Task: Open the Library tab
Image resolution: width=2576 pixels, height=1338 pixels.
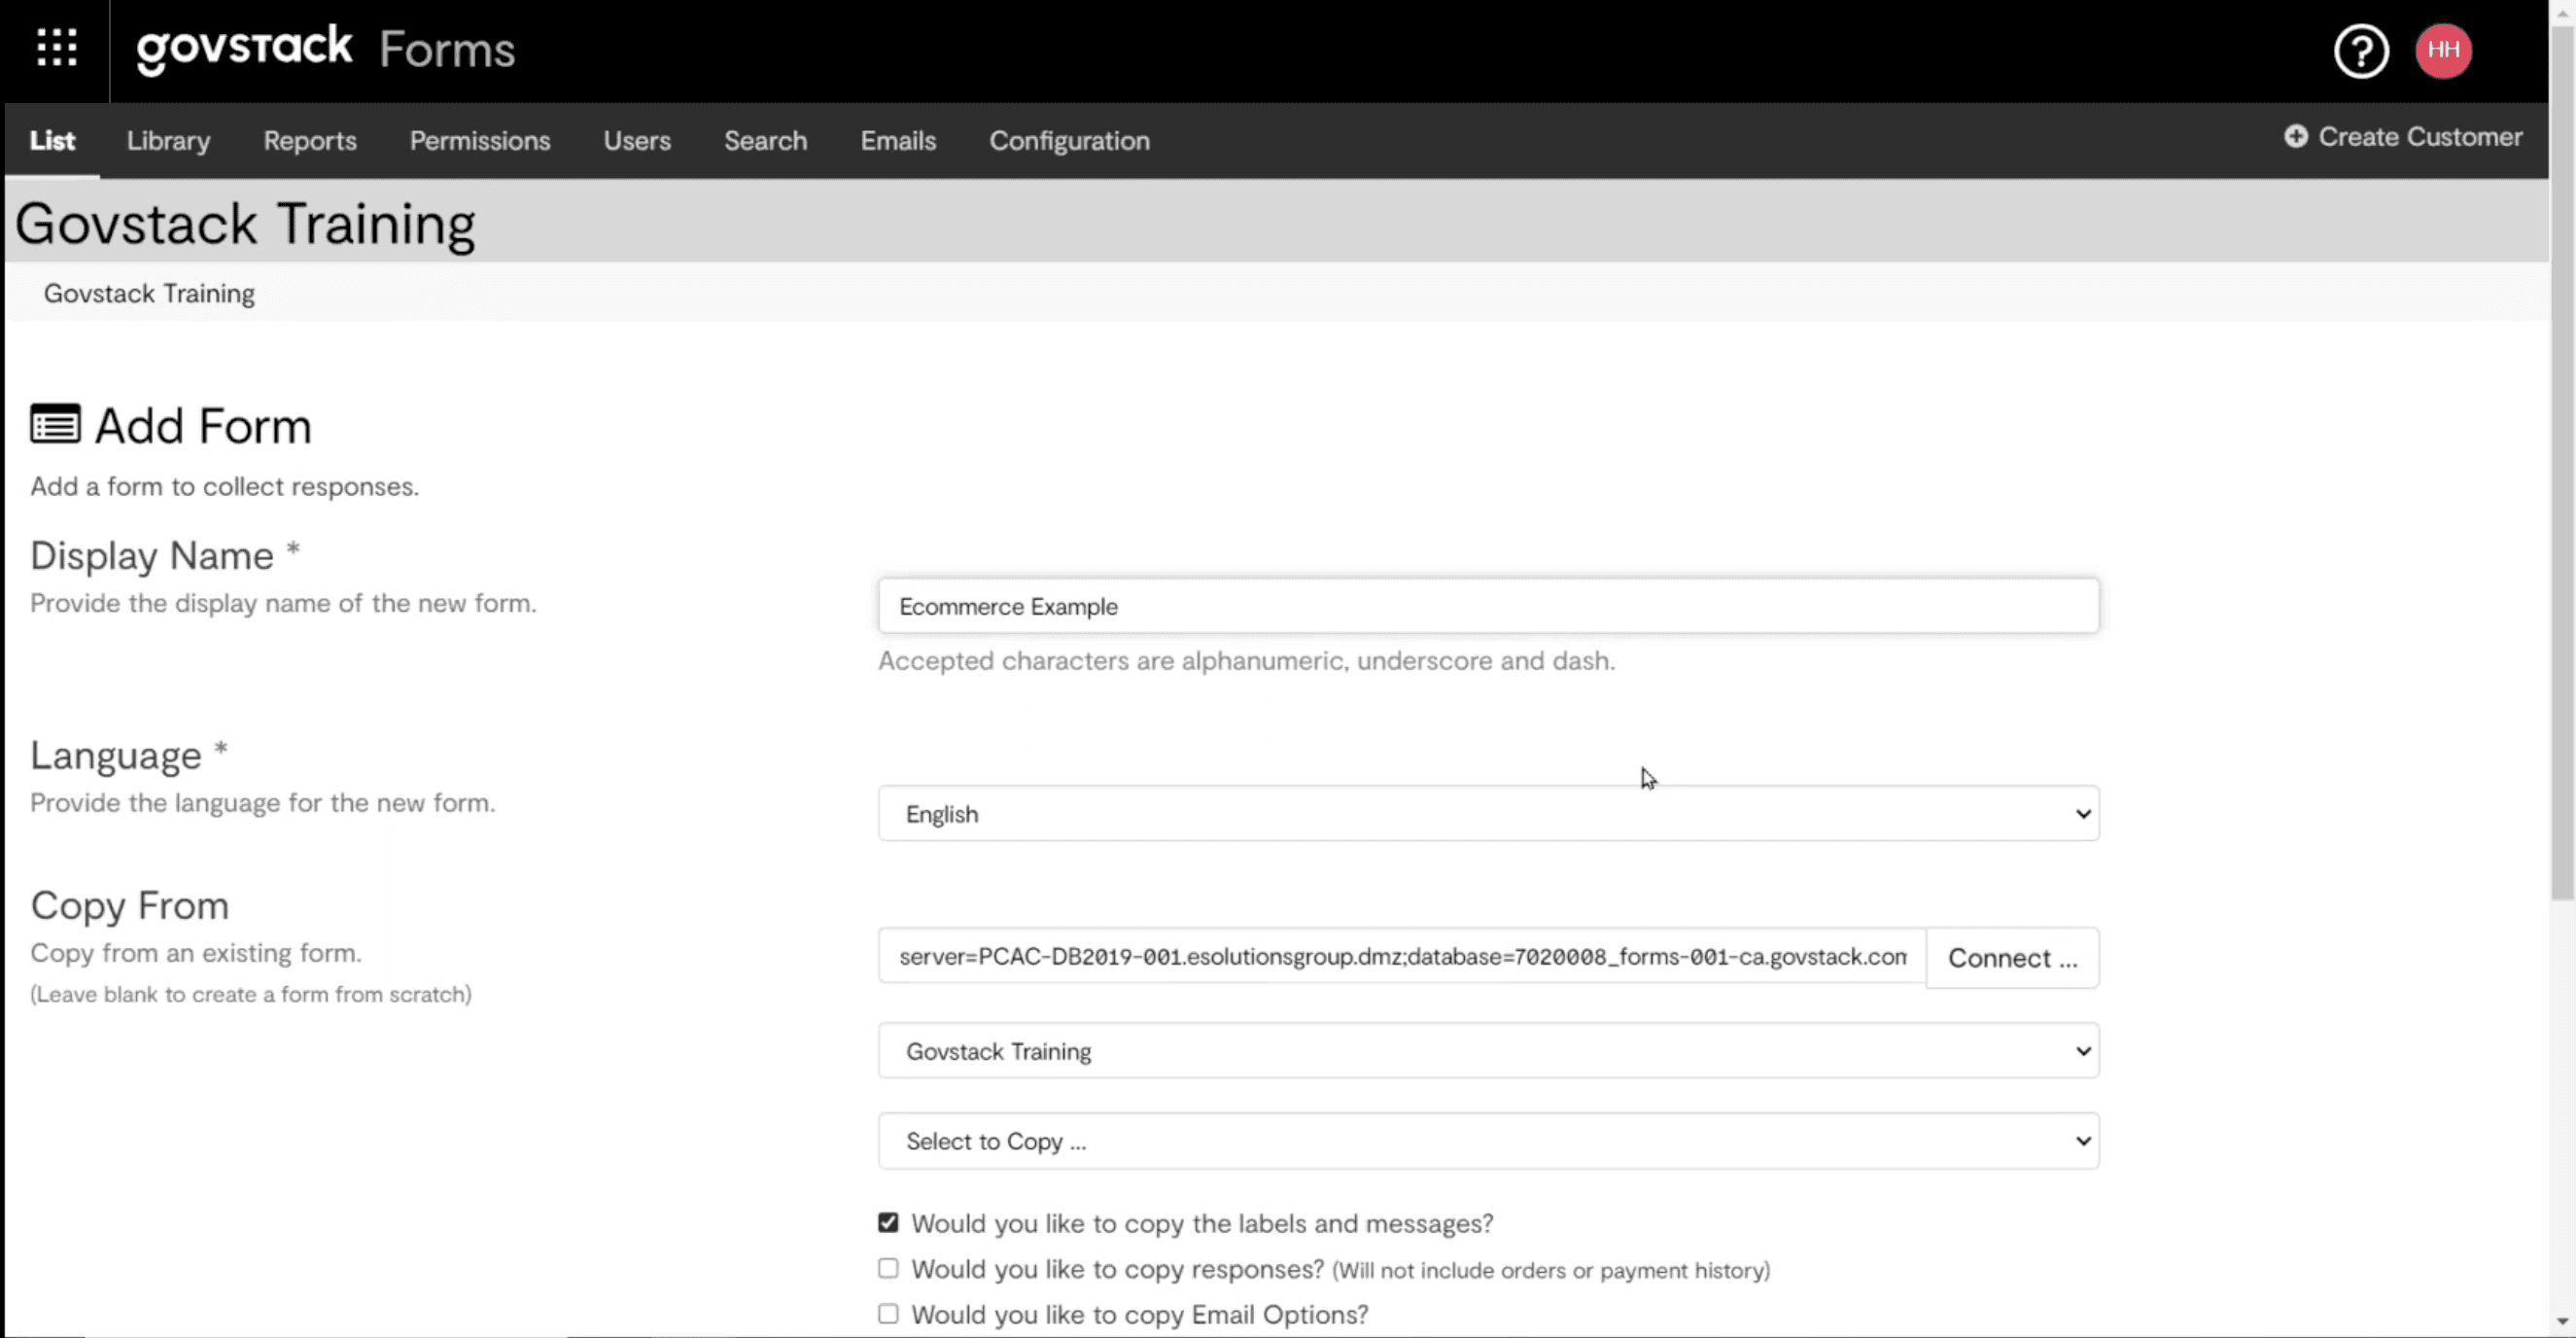Action: point(168,141)
